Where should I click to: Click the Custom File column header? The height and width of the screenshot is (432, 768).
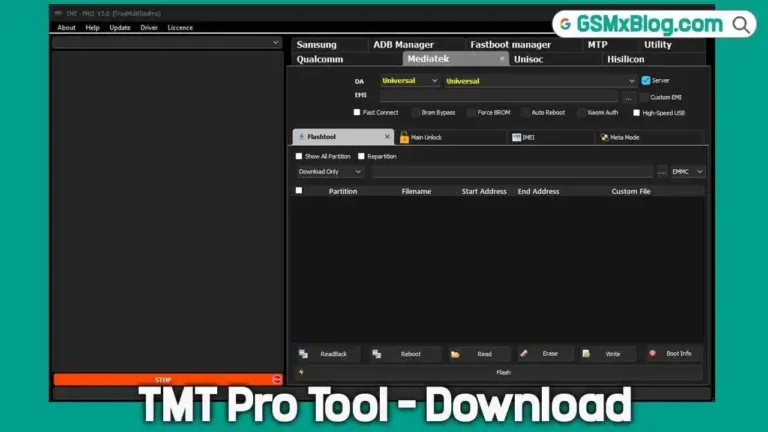coord(631,192)
